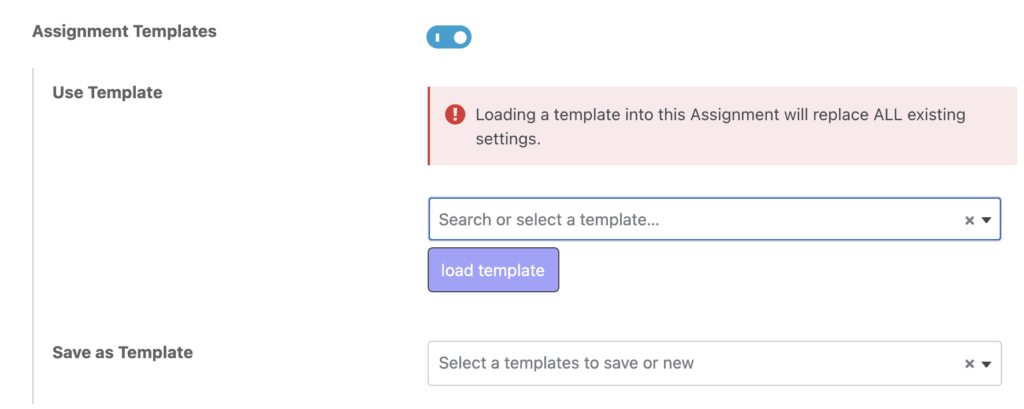Open template search dropdown arrow

[986, 221]
